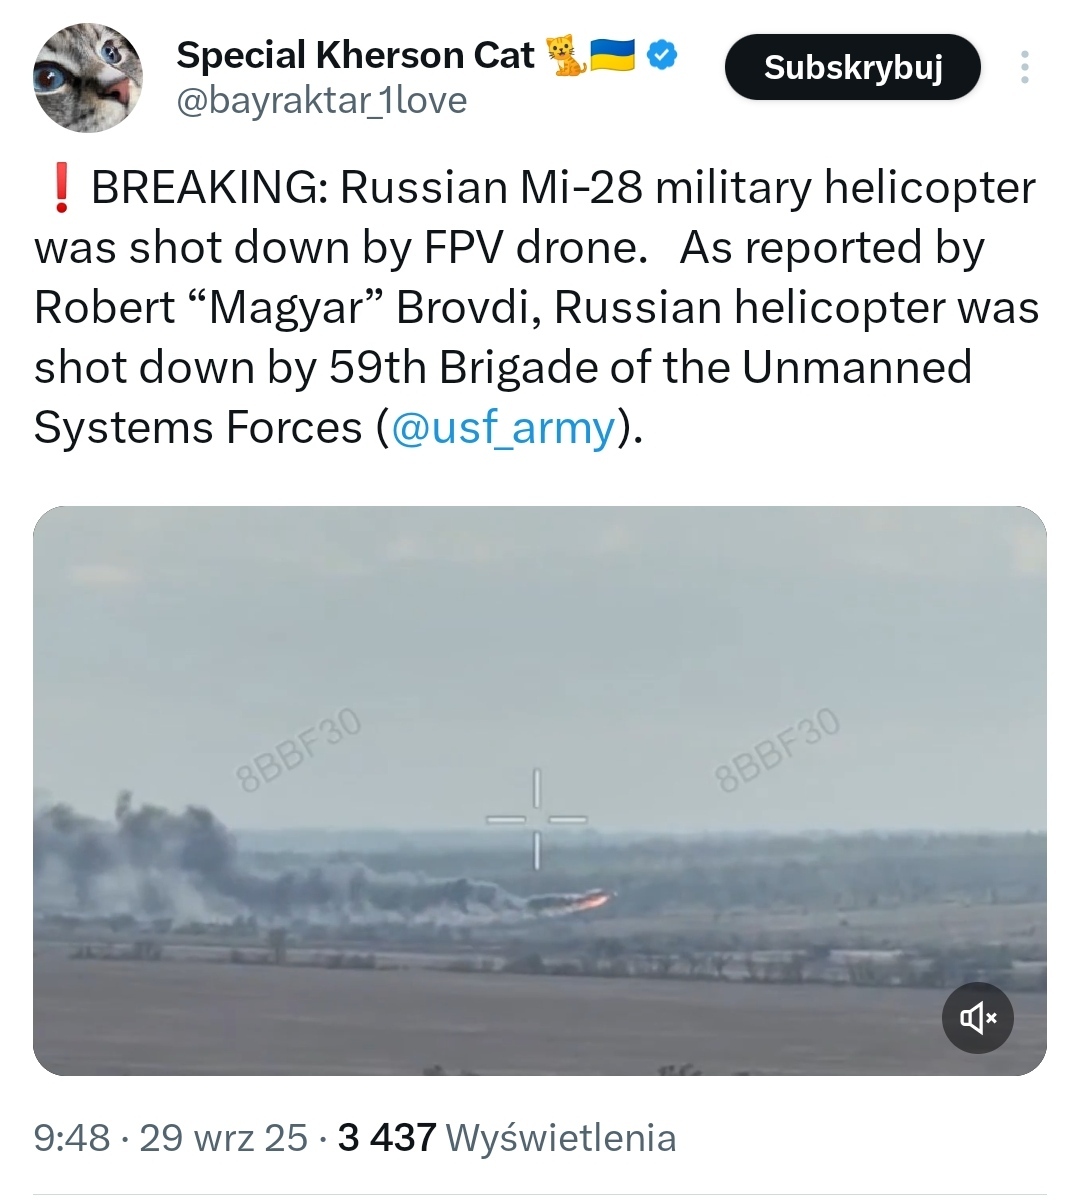Click the @bayraktar_1love handle
The width and height of the screenshot is (1080, 1201).
[x=321, y=100]
